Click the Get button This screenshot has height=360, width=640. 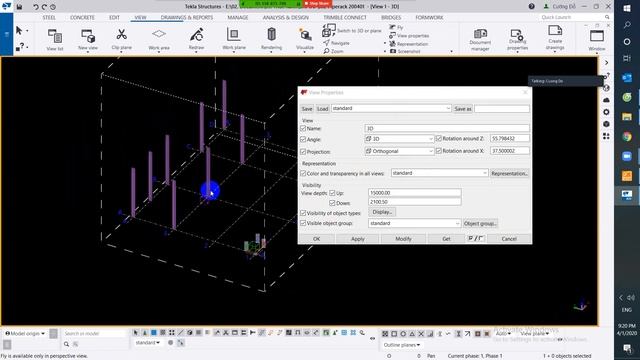(x=447, y=239)
